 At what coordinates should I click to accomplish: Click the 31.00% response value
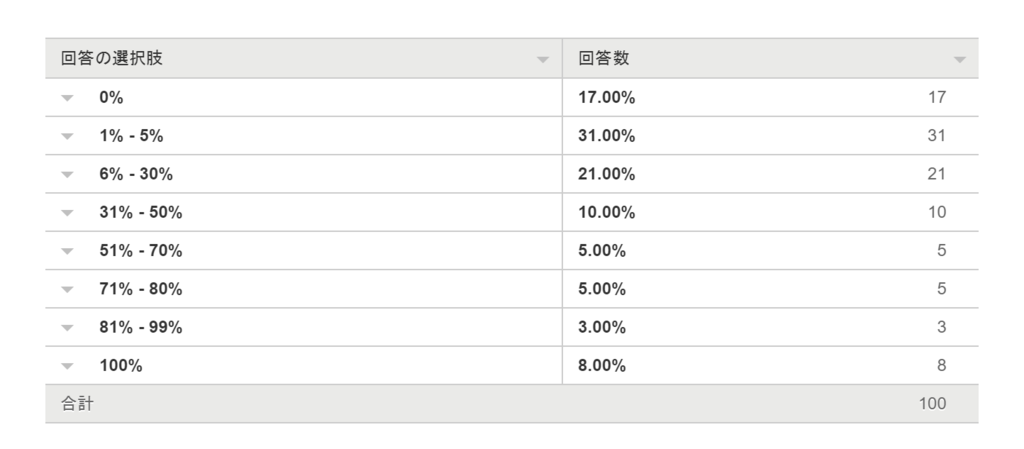(606, 136)
